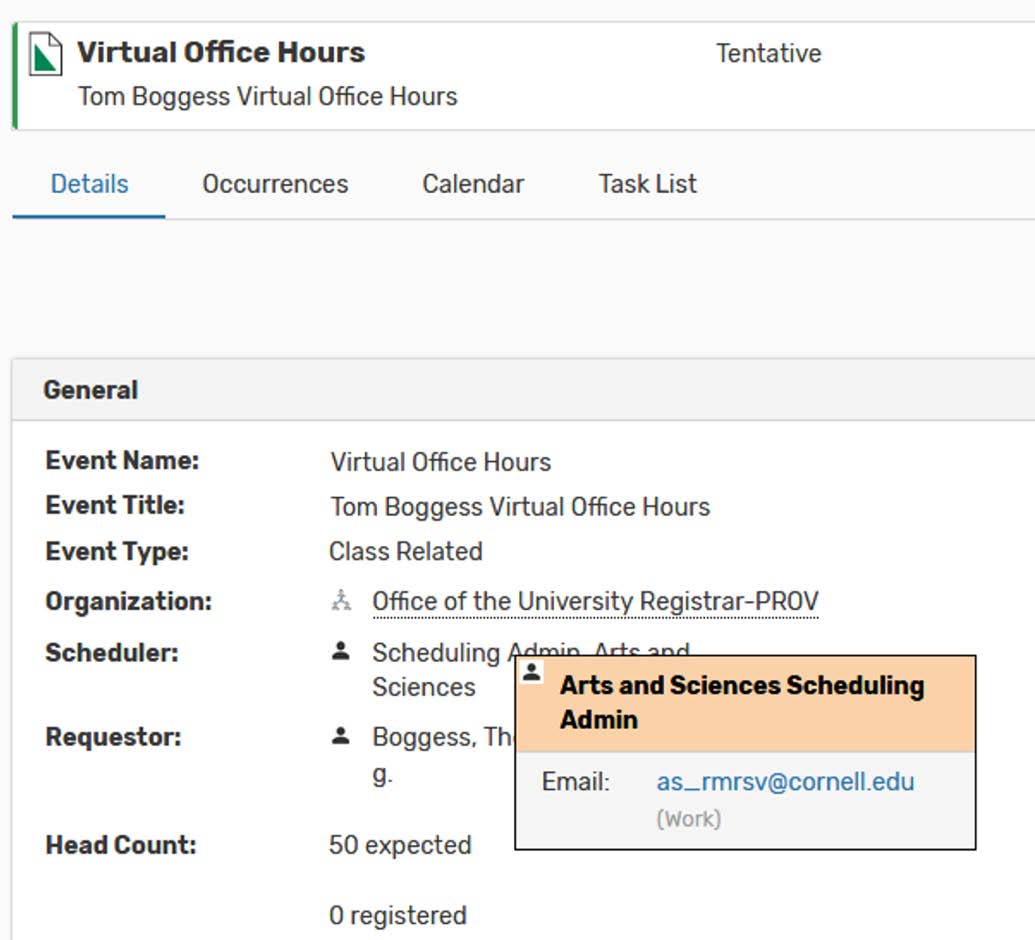Open the Calendar tab
Viewport: 1035px width, 940px height.
[473, 183]
